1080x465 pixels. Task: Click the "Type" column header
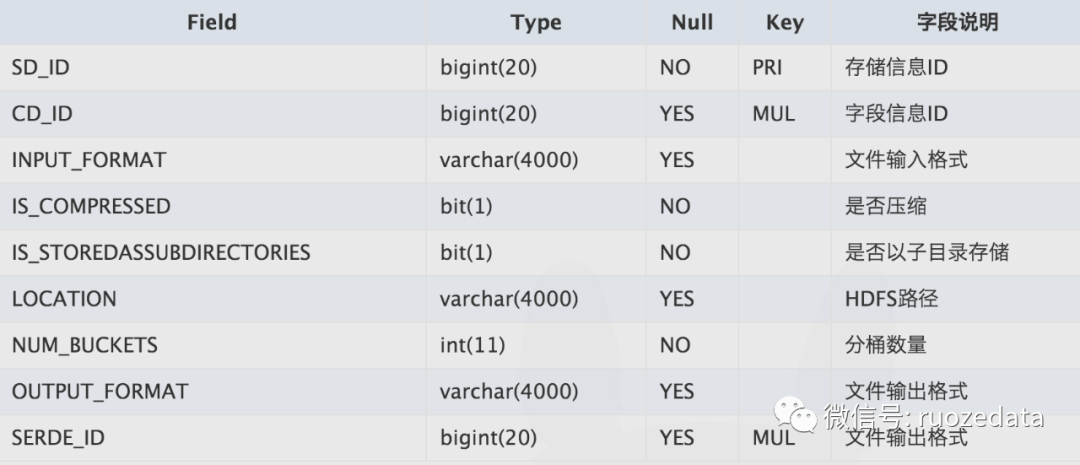coord(536,22)
